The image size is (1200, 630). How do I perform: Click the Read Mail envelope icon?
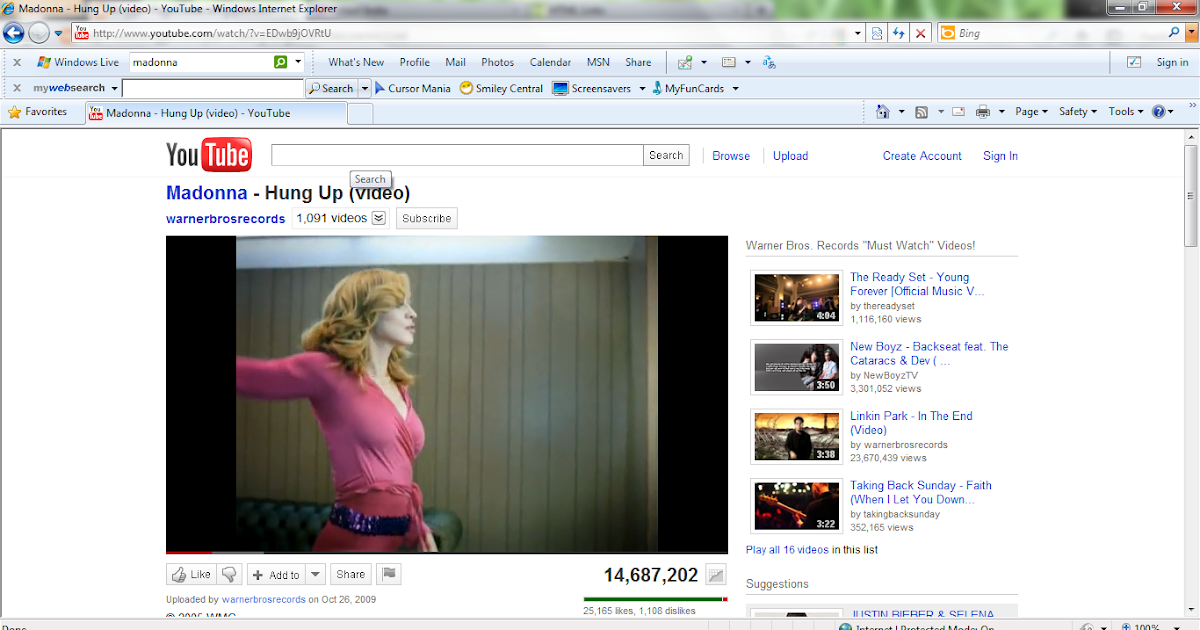[x=958, y=112]
